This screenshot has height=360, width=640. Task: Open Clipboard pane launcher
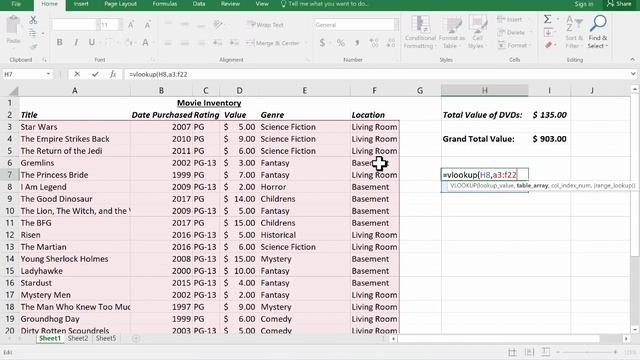[44, 60]
